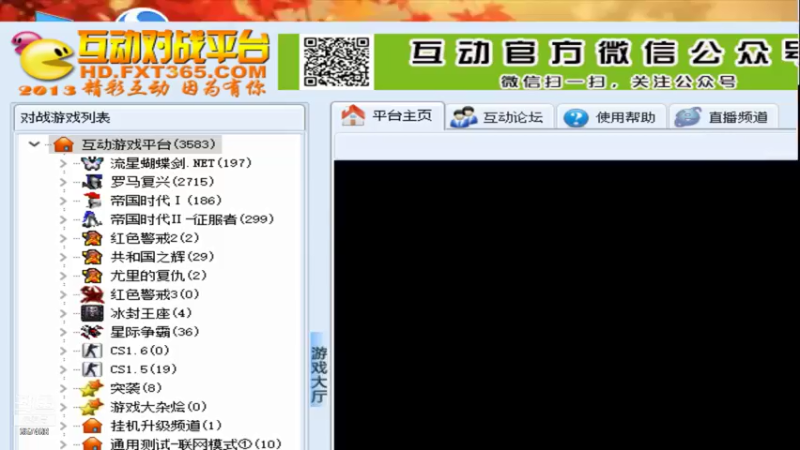
Task: Click the CS1.6 game icon
Action: 92,351
